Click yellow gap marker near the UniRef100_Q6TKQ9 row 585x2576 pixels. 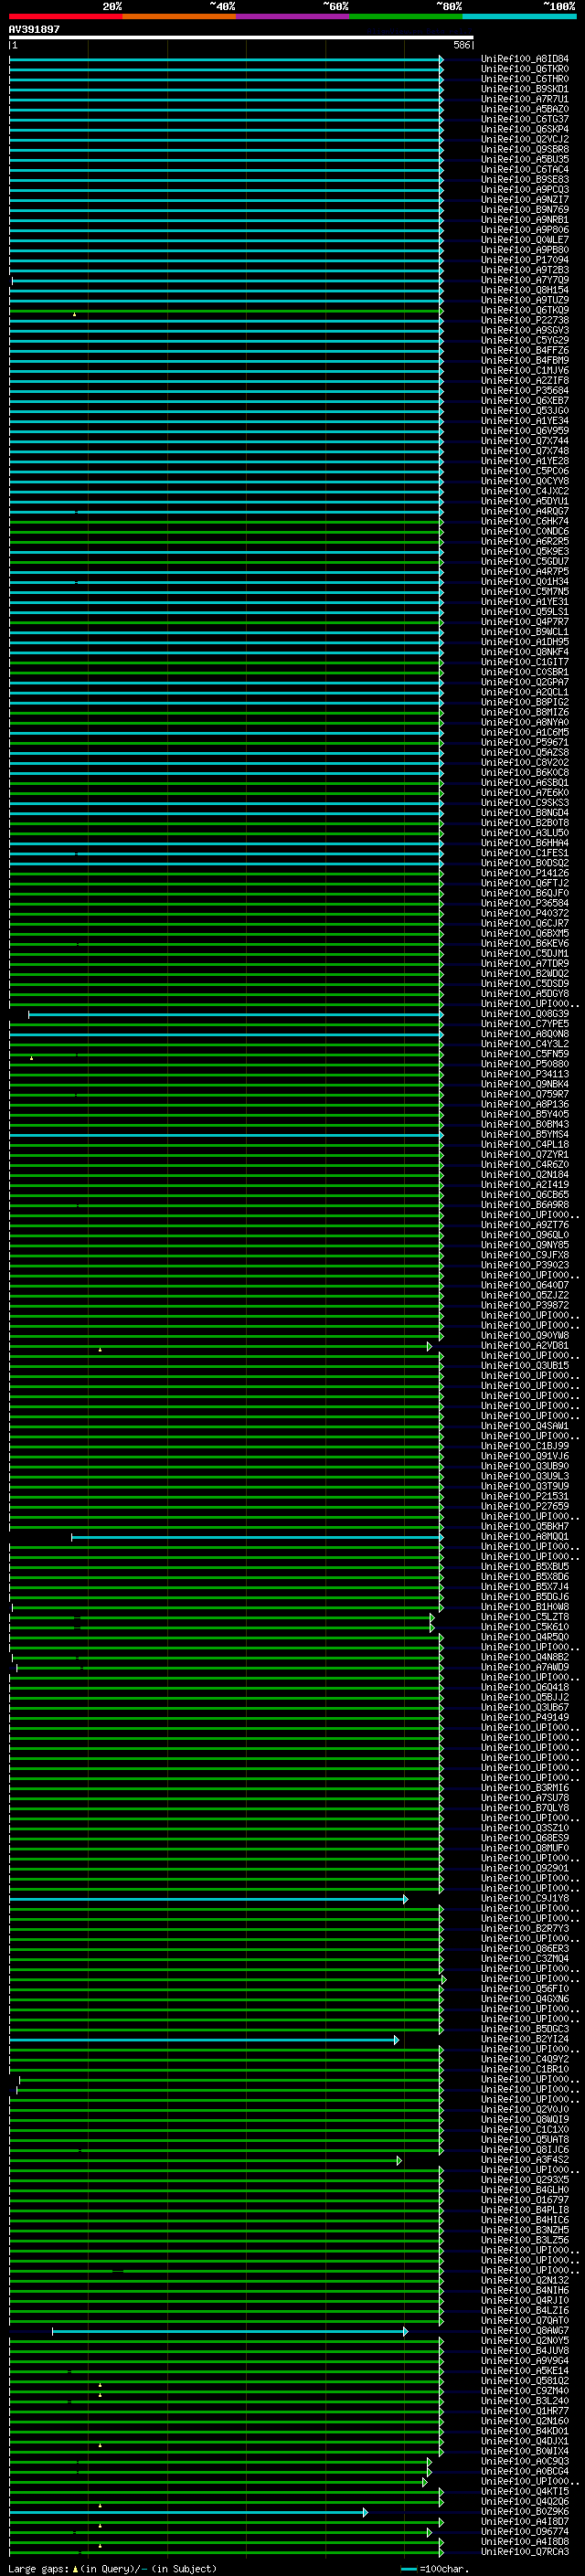(x=74, y=314)
